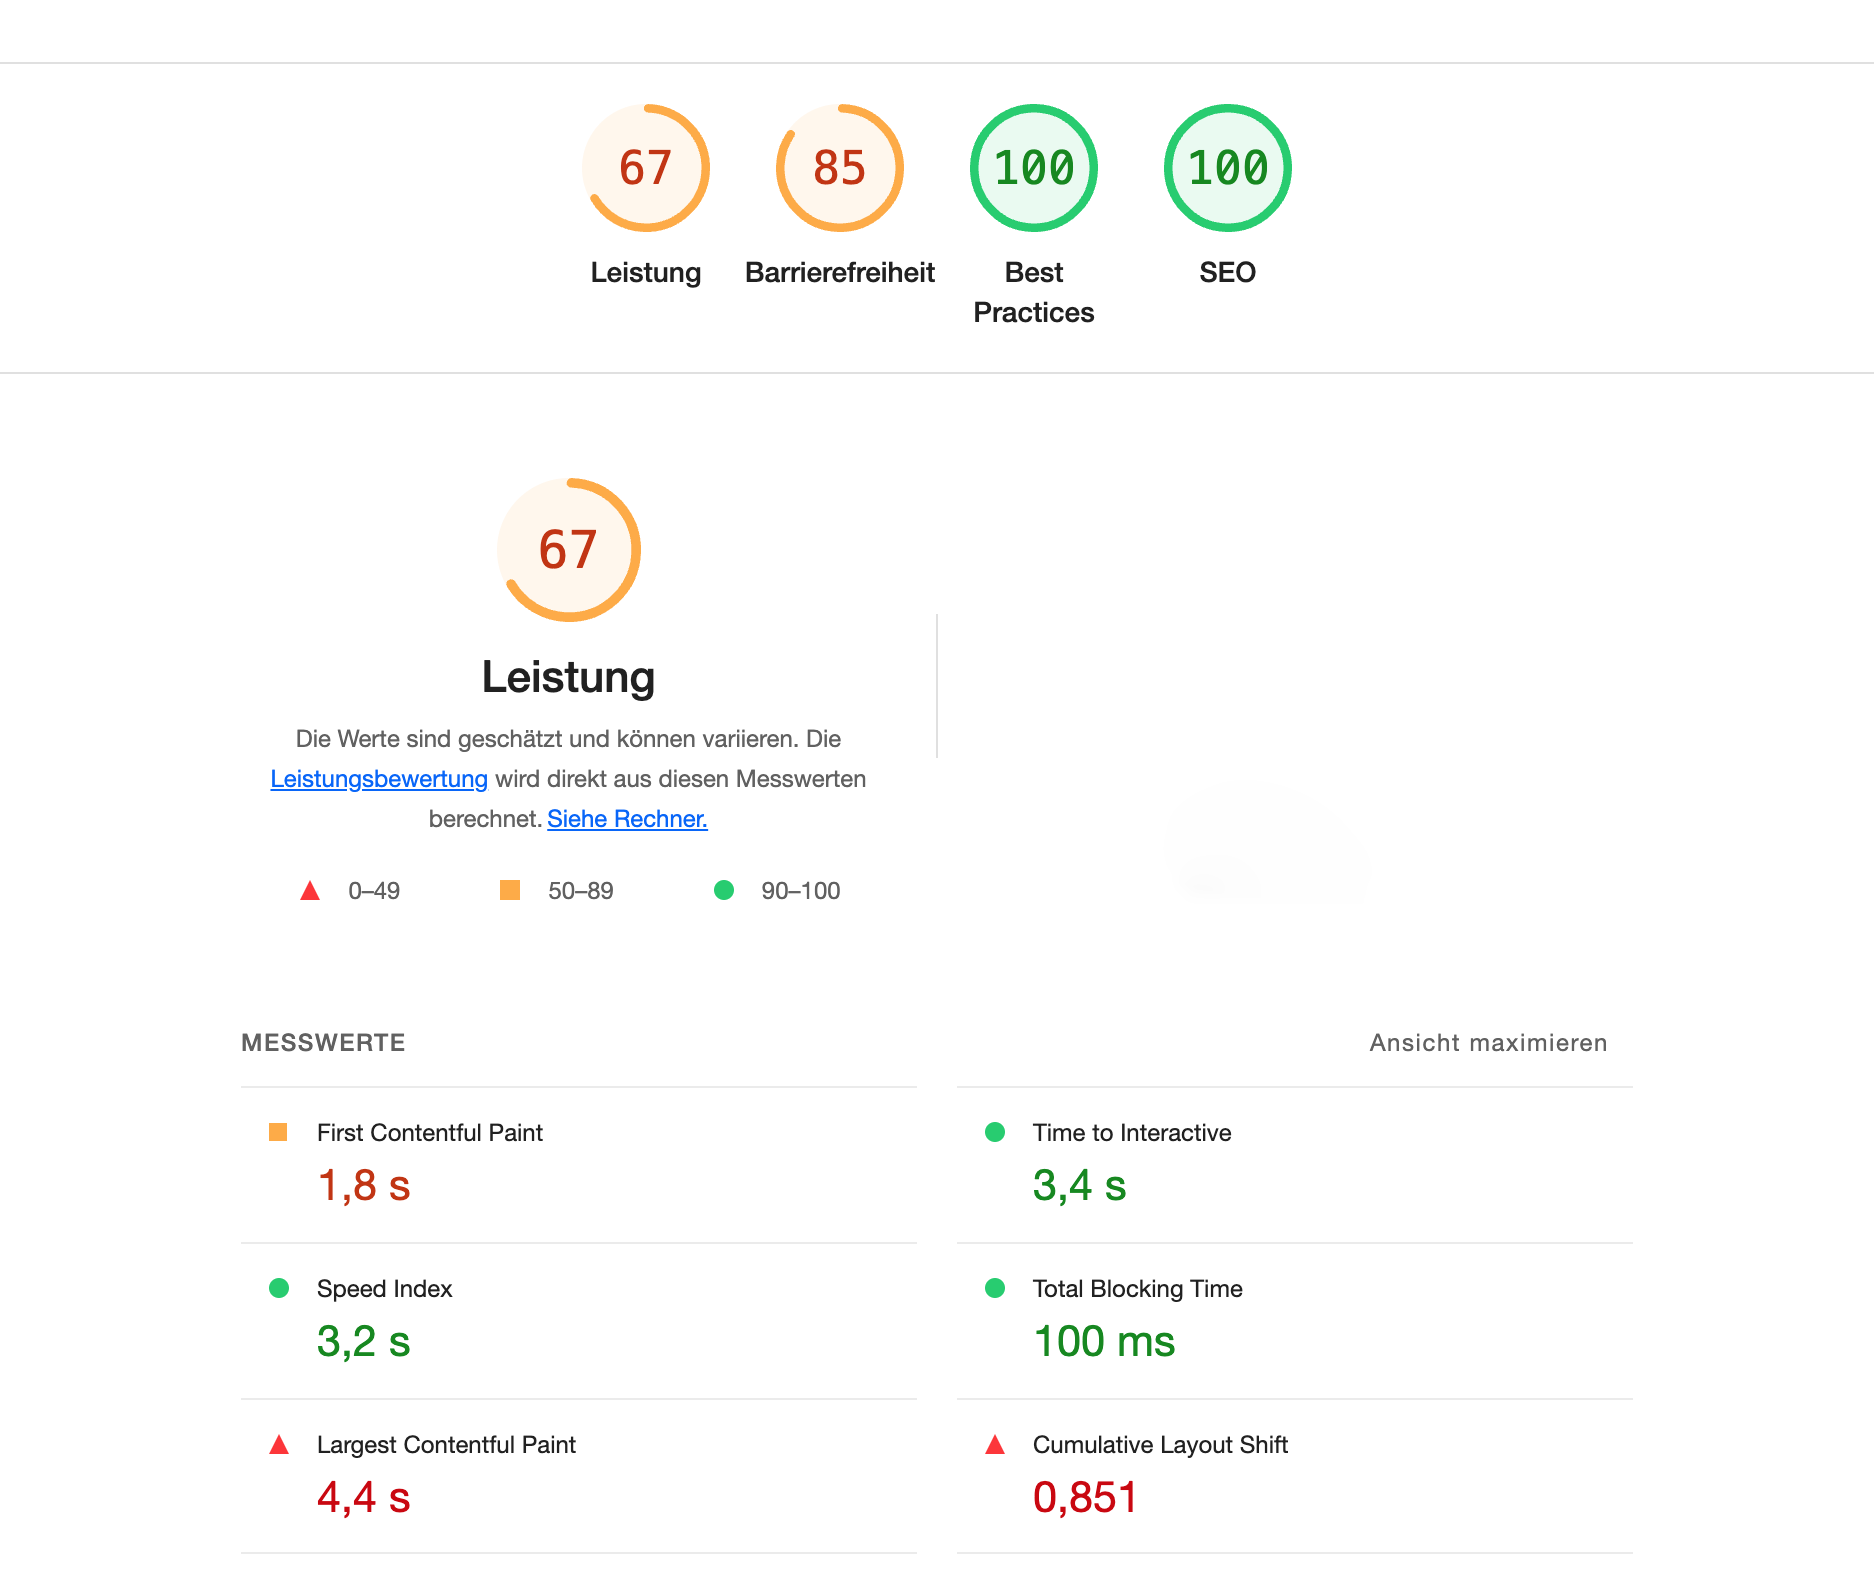Open the Leistungsbewertung link

(379, 779)
